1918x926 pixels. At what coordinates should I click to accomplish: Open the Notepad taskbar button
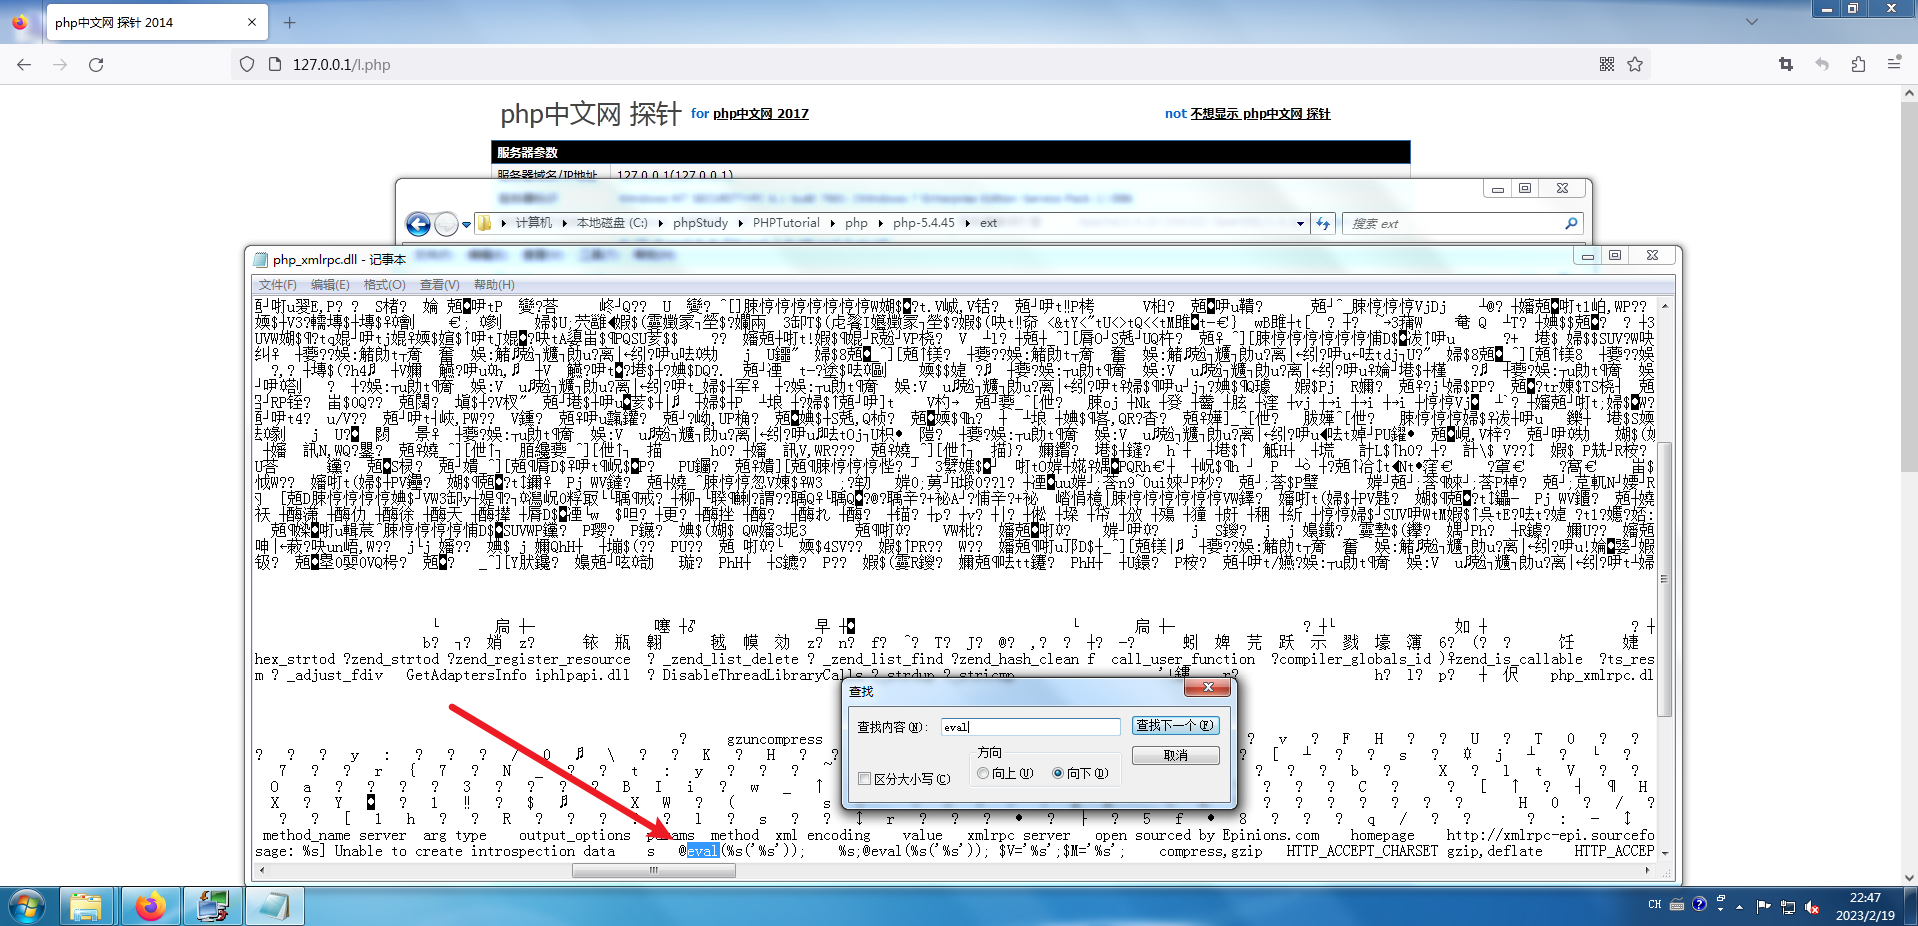(274, 907)
